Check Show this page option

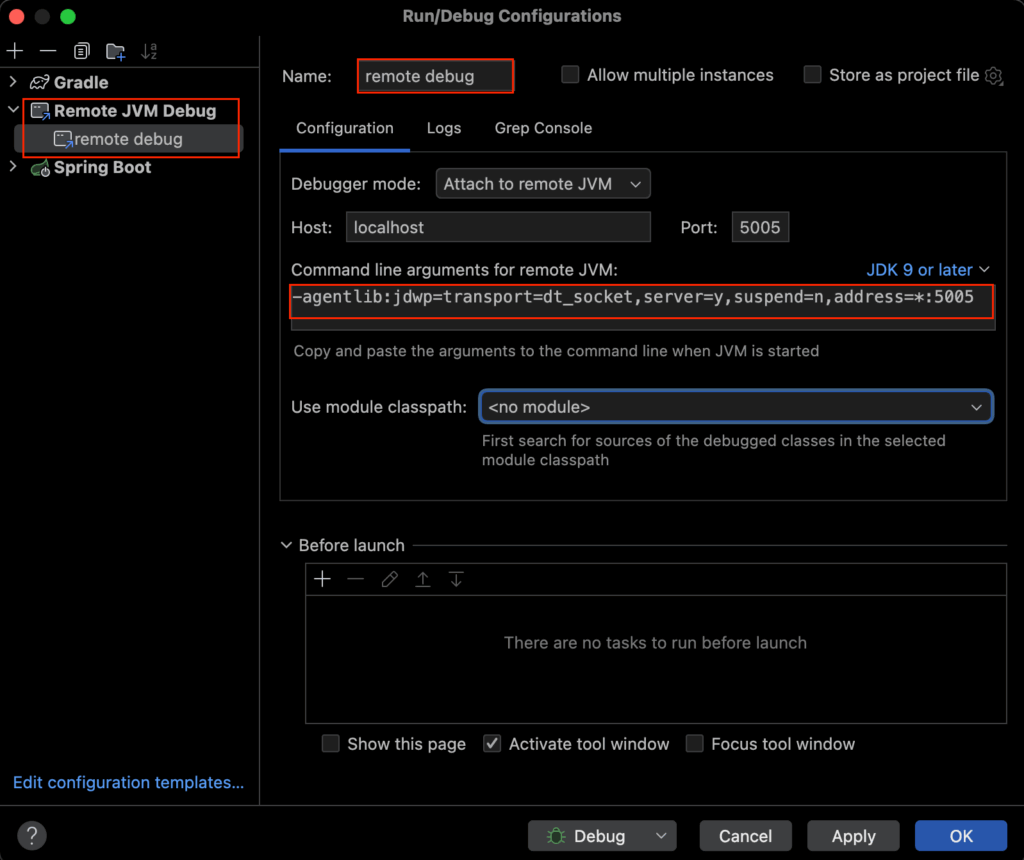point(330,744)
